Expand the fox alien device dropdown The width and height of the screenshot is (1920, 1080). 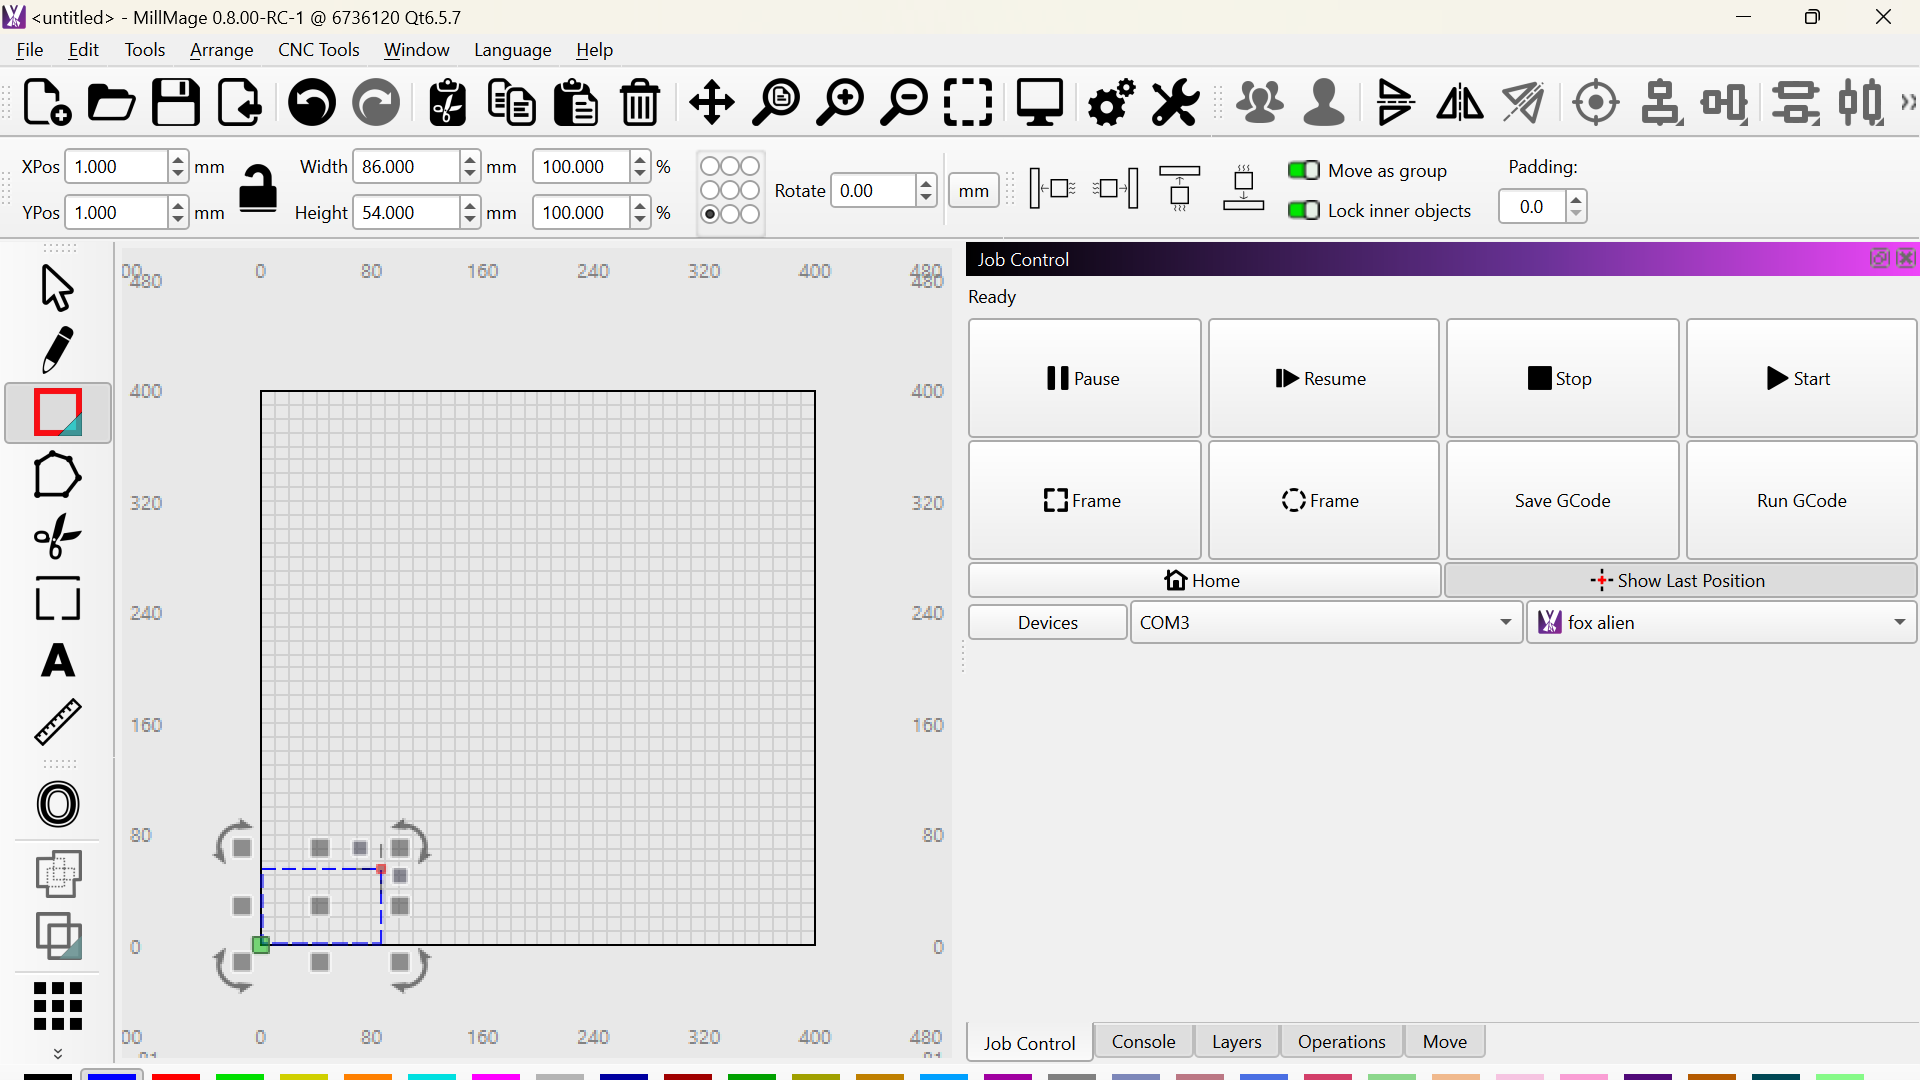1898,622
